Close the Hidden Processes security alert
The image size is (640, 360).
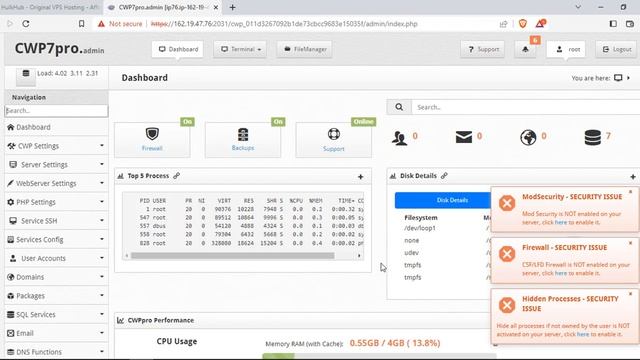click(630, 294)
